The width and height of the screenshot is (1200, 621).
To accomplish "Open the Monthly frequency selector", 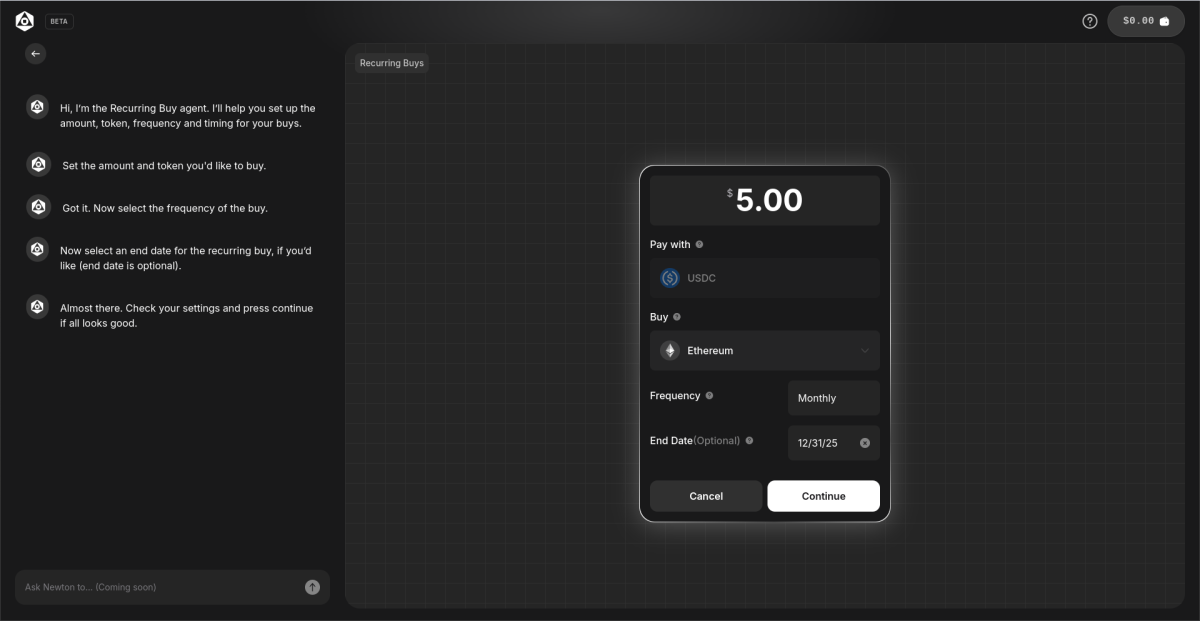I will tap(833, 397).
